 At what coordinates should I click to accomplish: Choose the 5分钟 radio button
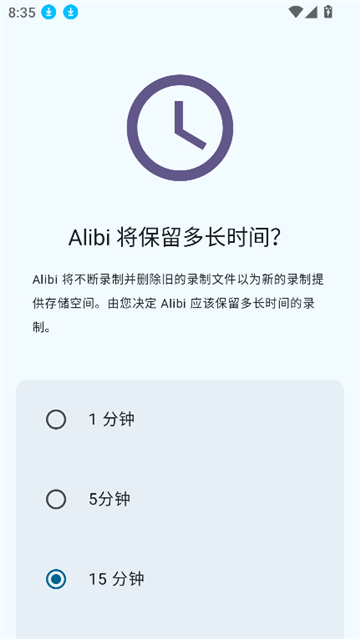[x=56, y=499]
